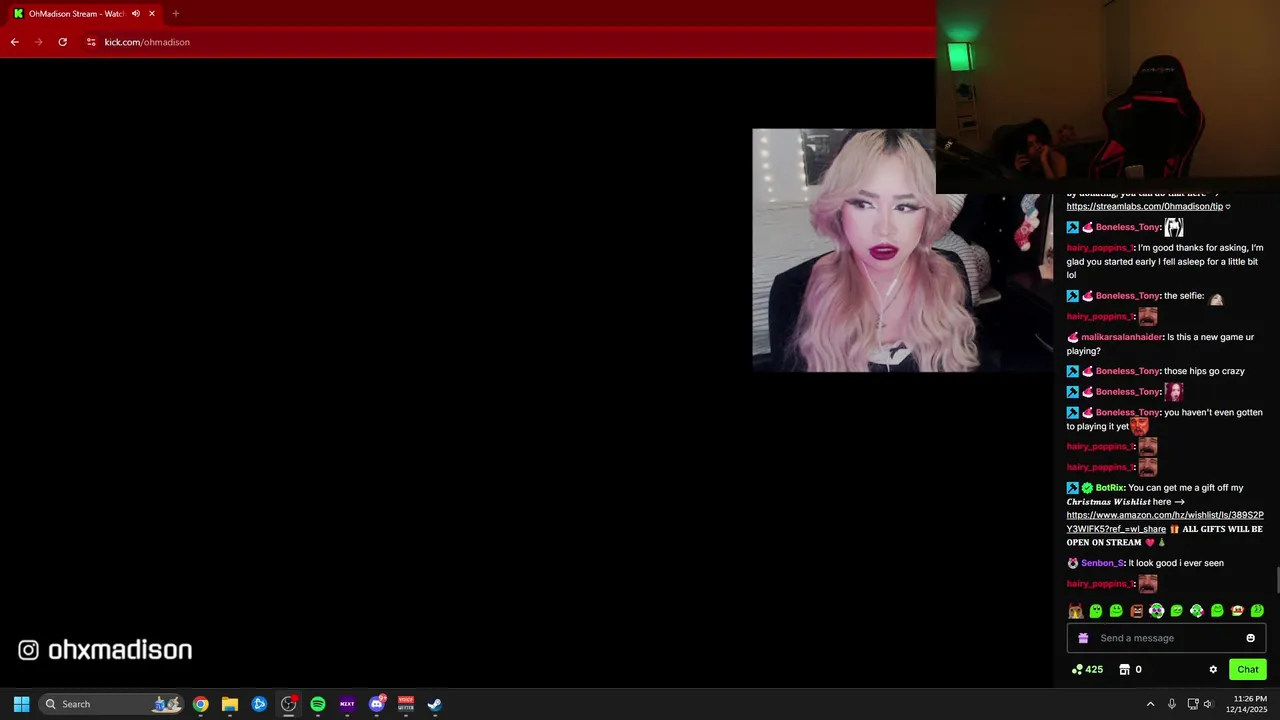
Task: Click the blonde streamer's webcam video
Action: click(x=900, y=250)
